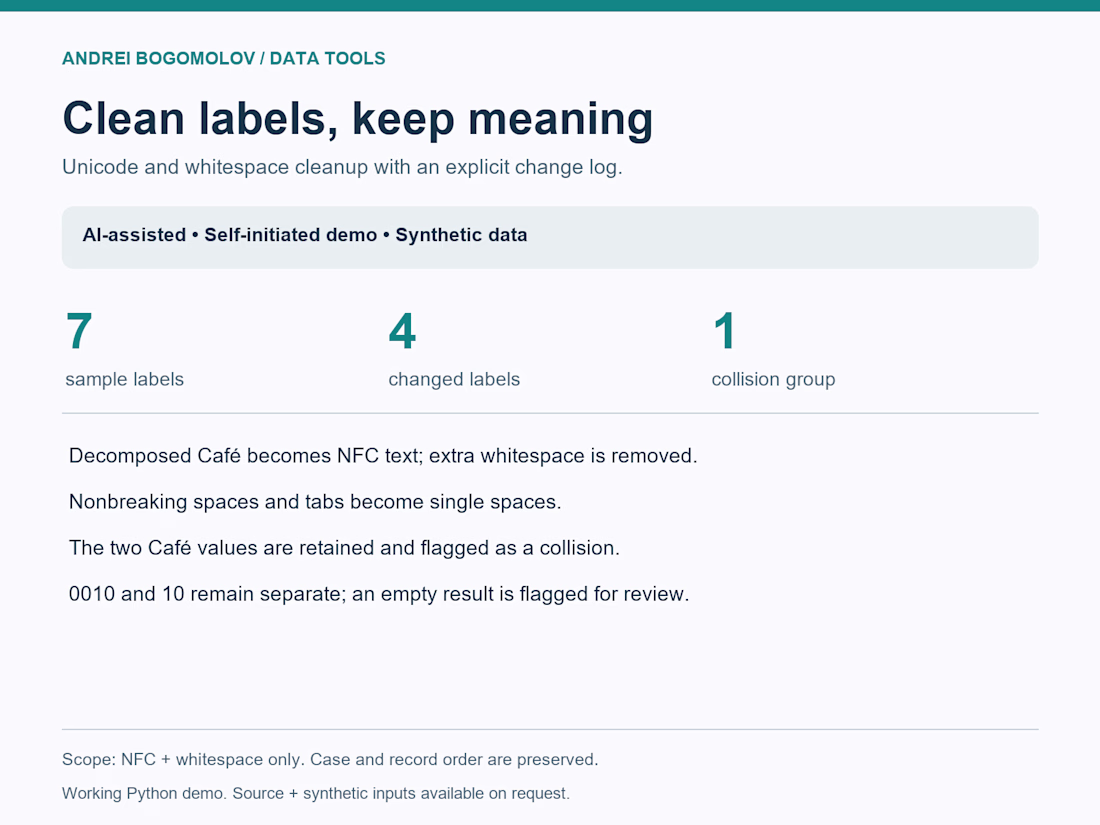
Task: Click the Working Python demo footer line
Action: (316, 793)
